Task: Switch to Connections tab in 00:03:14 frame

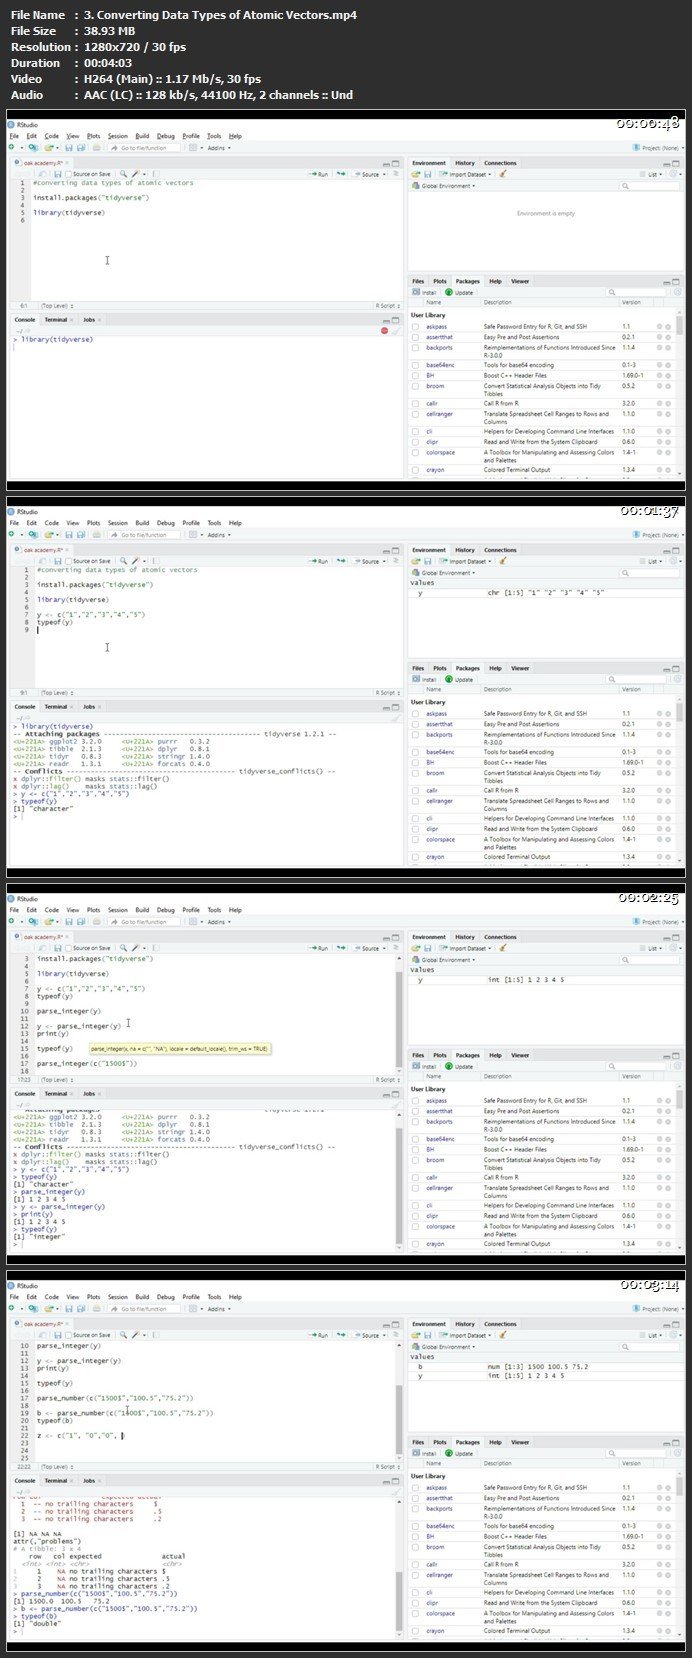Action: (x=500, y=1324)
